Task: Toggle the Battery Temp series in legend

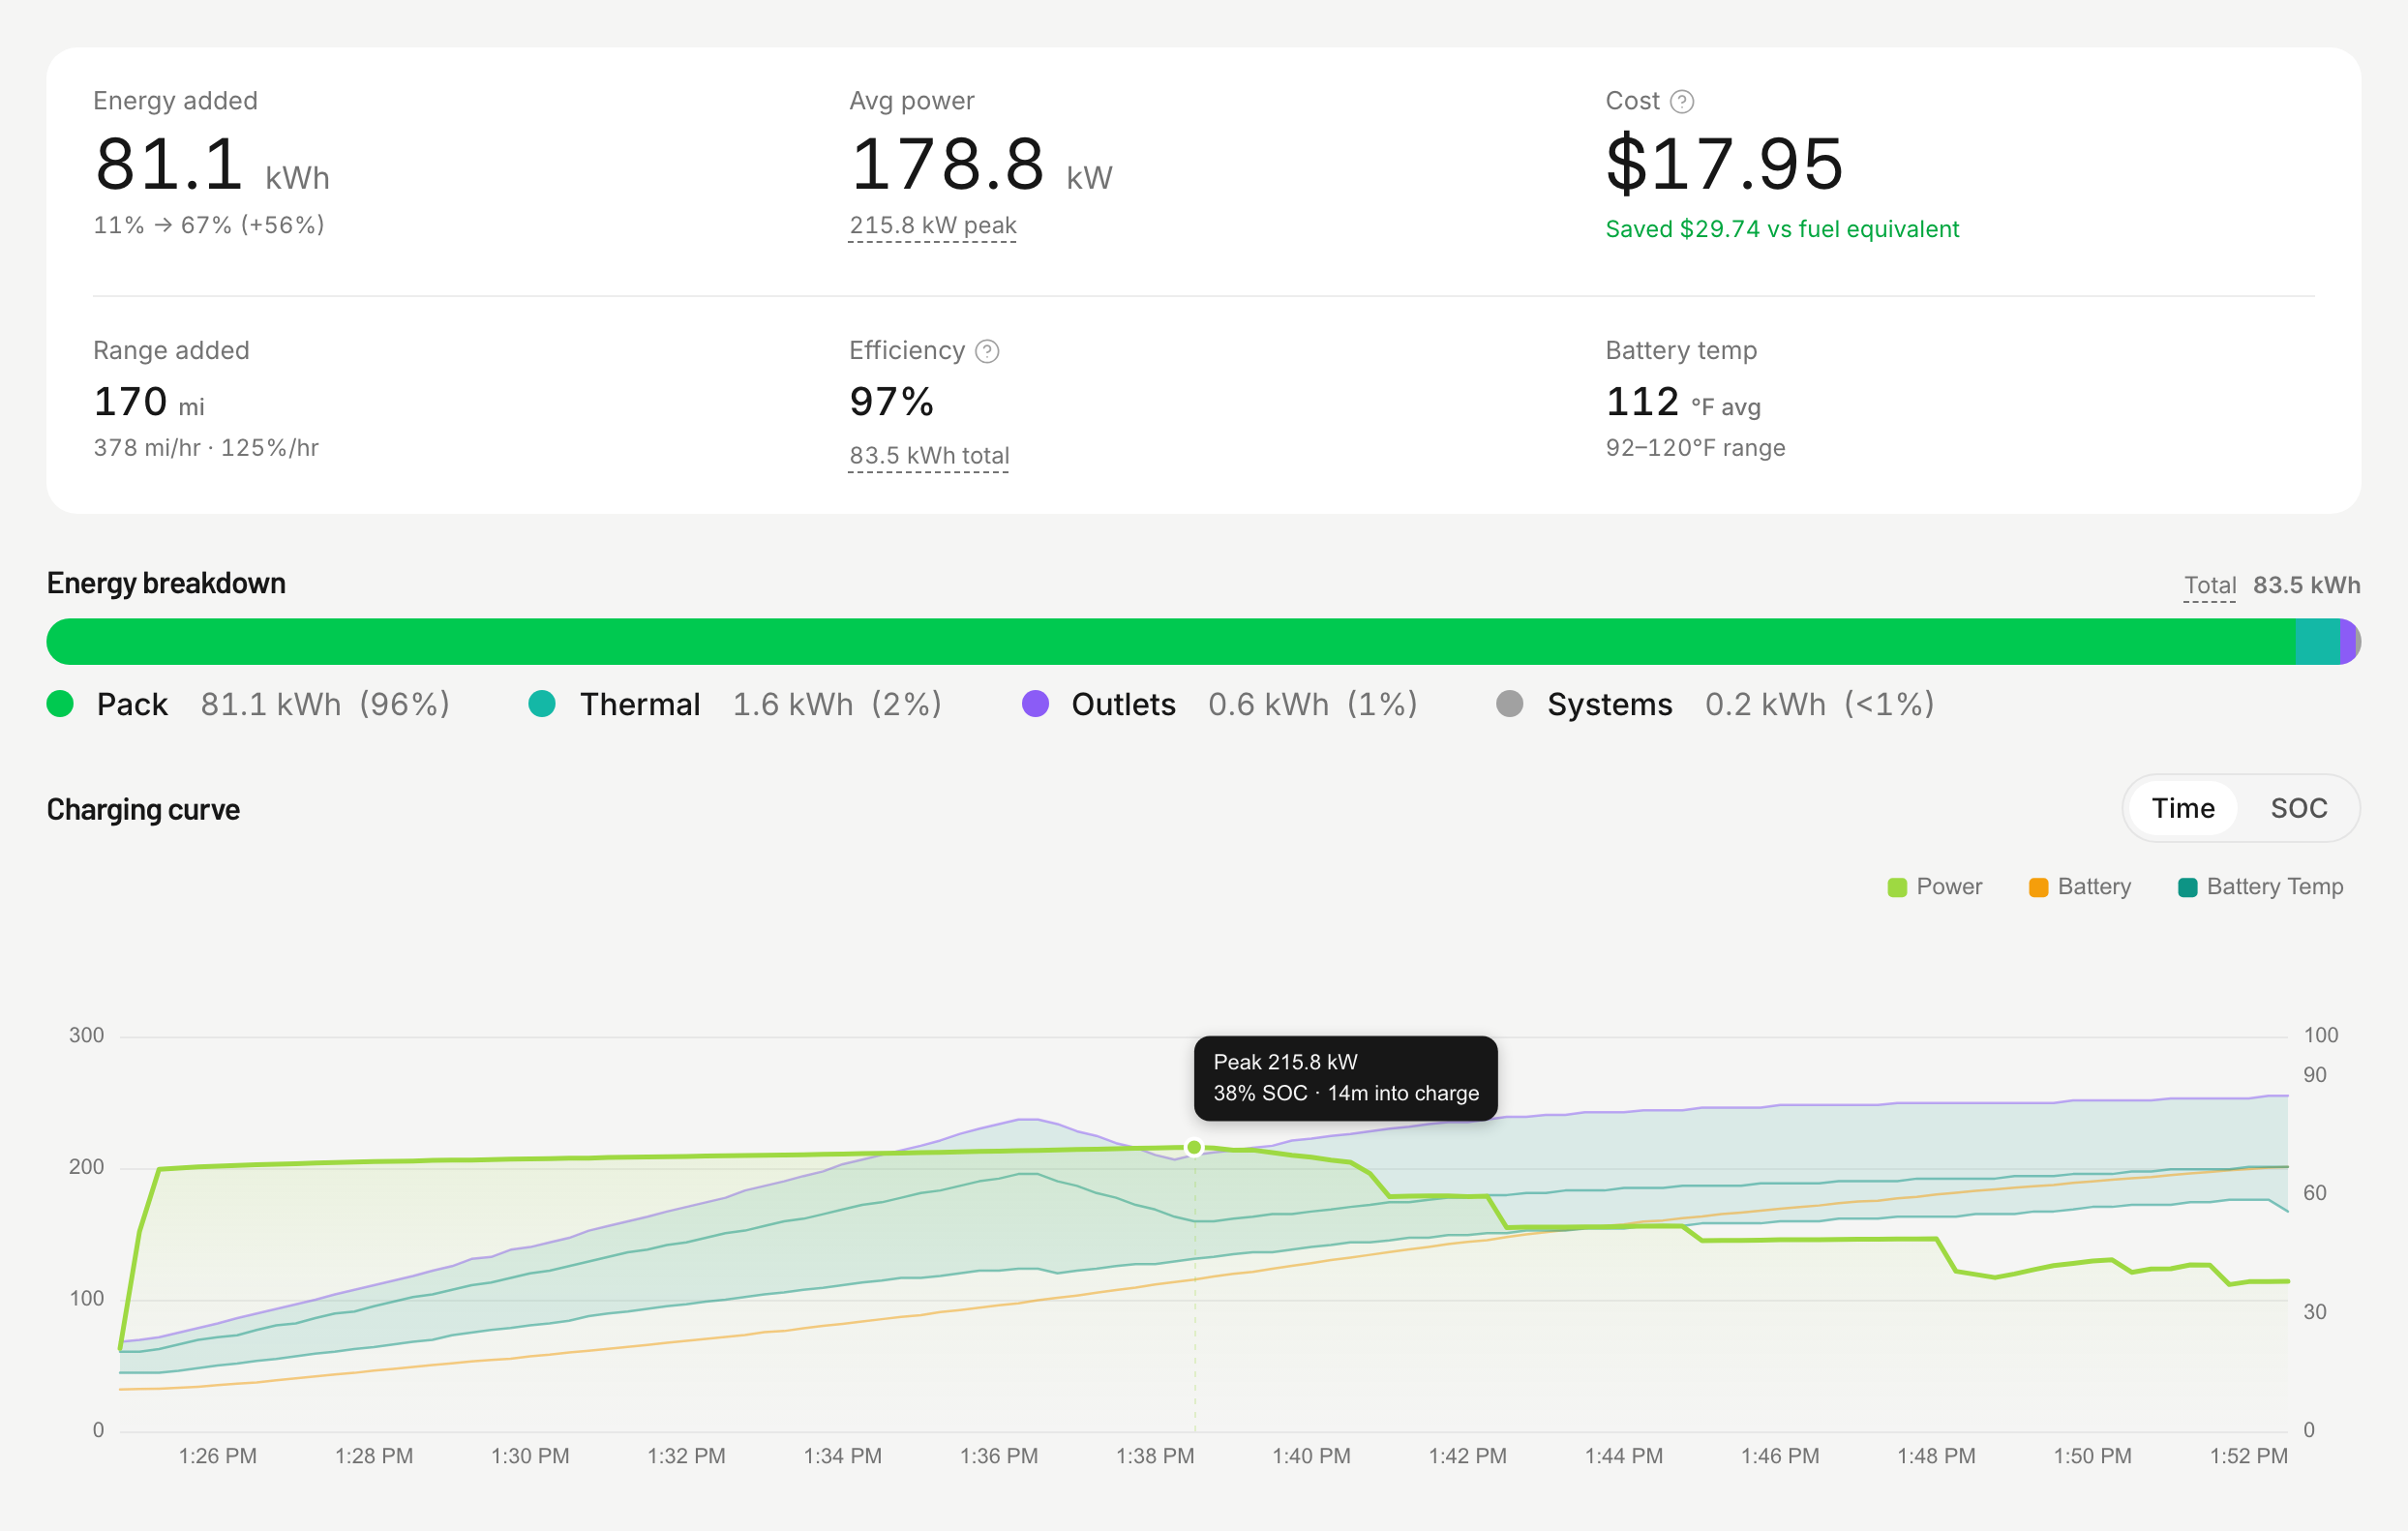Action: click(x=2260, y=887)
